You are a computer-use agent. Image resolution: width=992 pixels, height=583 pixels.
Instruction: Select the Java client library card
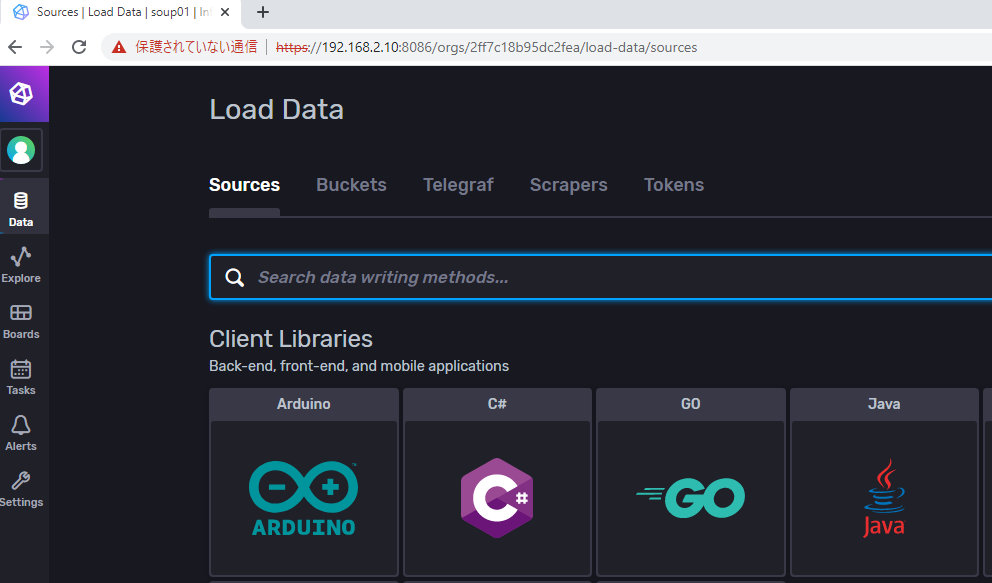pyautogui.click(x=884, y=482)
